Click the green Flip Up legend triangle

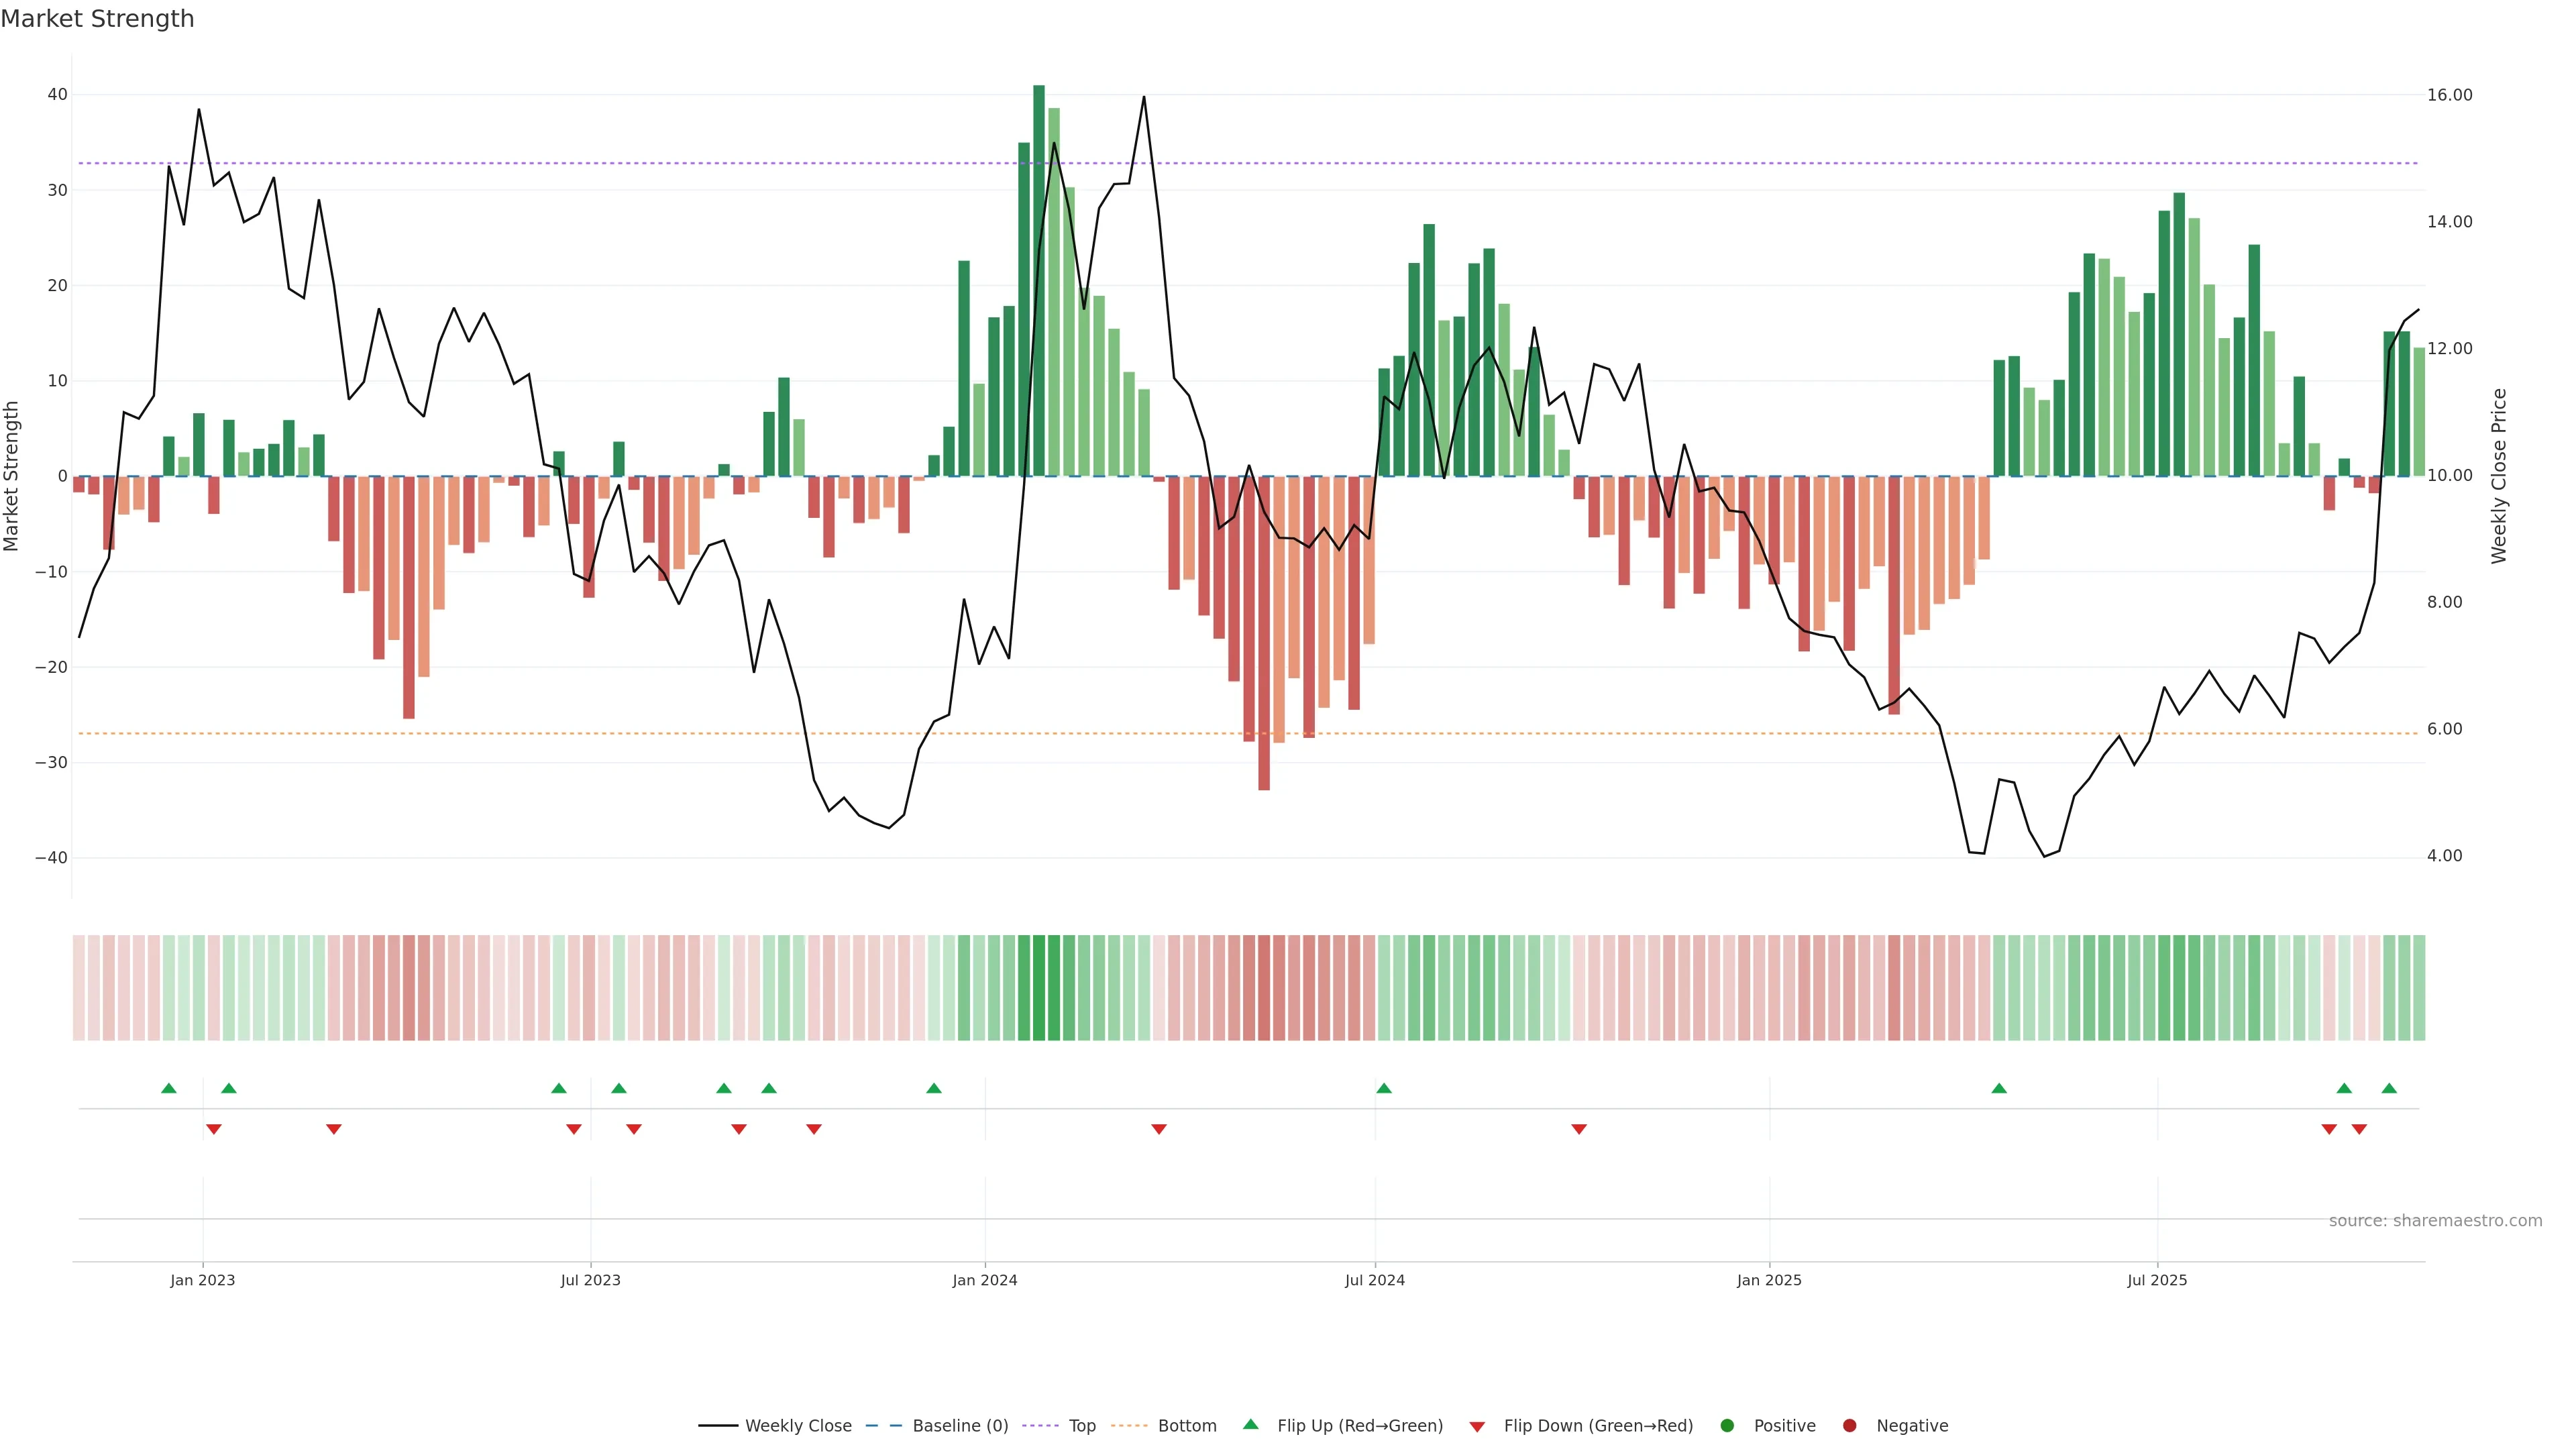(x=1250, y=1424)
